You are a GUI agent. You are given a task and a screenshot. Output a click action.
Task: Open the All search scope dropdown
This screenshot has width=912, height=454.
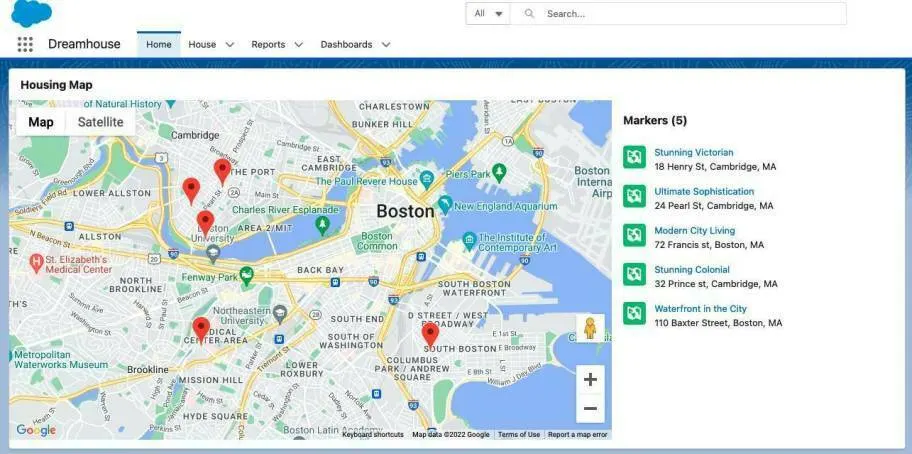click(x=488, y=13)
